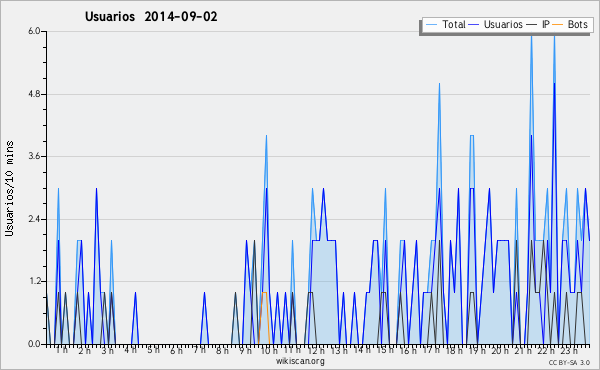600x370 pixels.
Task: Click the light blue Total legend line
Action: 432,25
